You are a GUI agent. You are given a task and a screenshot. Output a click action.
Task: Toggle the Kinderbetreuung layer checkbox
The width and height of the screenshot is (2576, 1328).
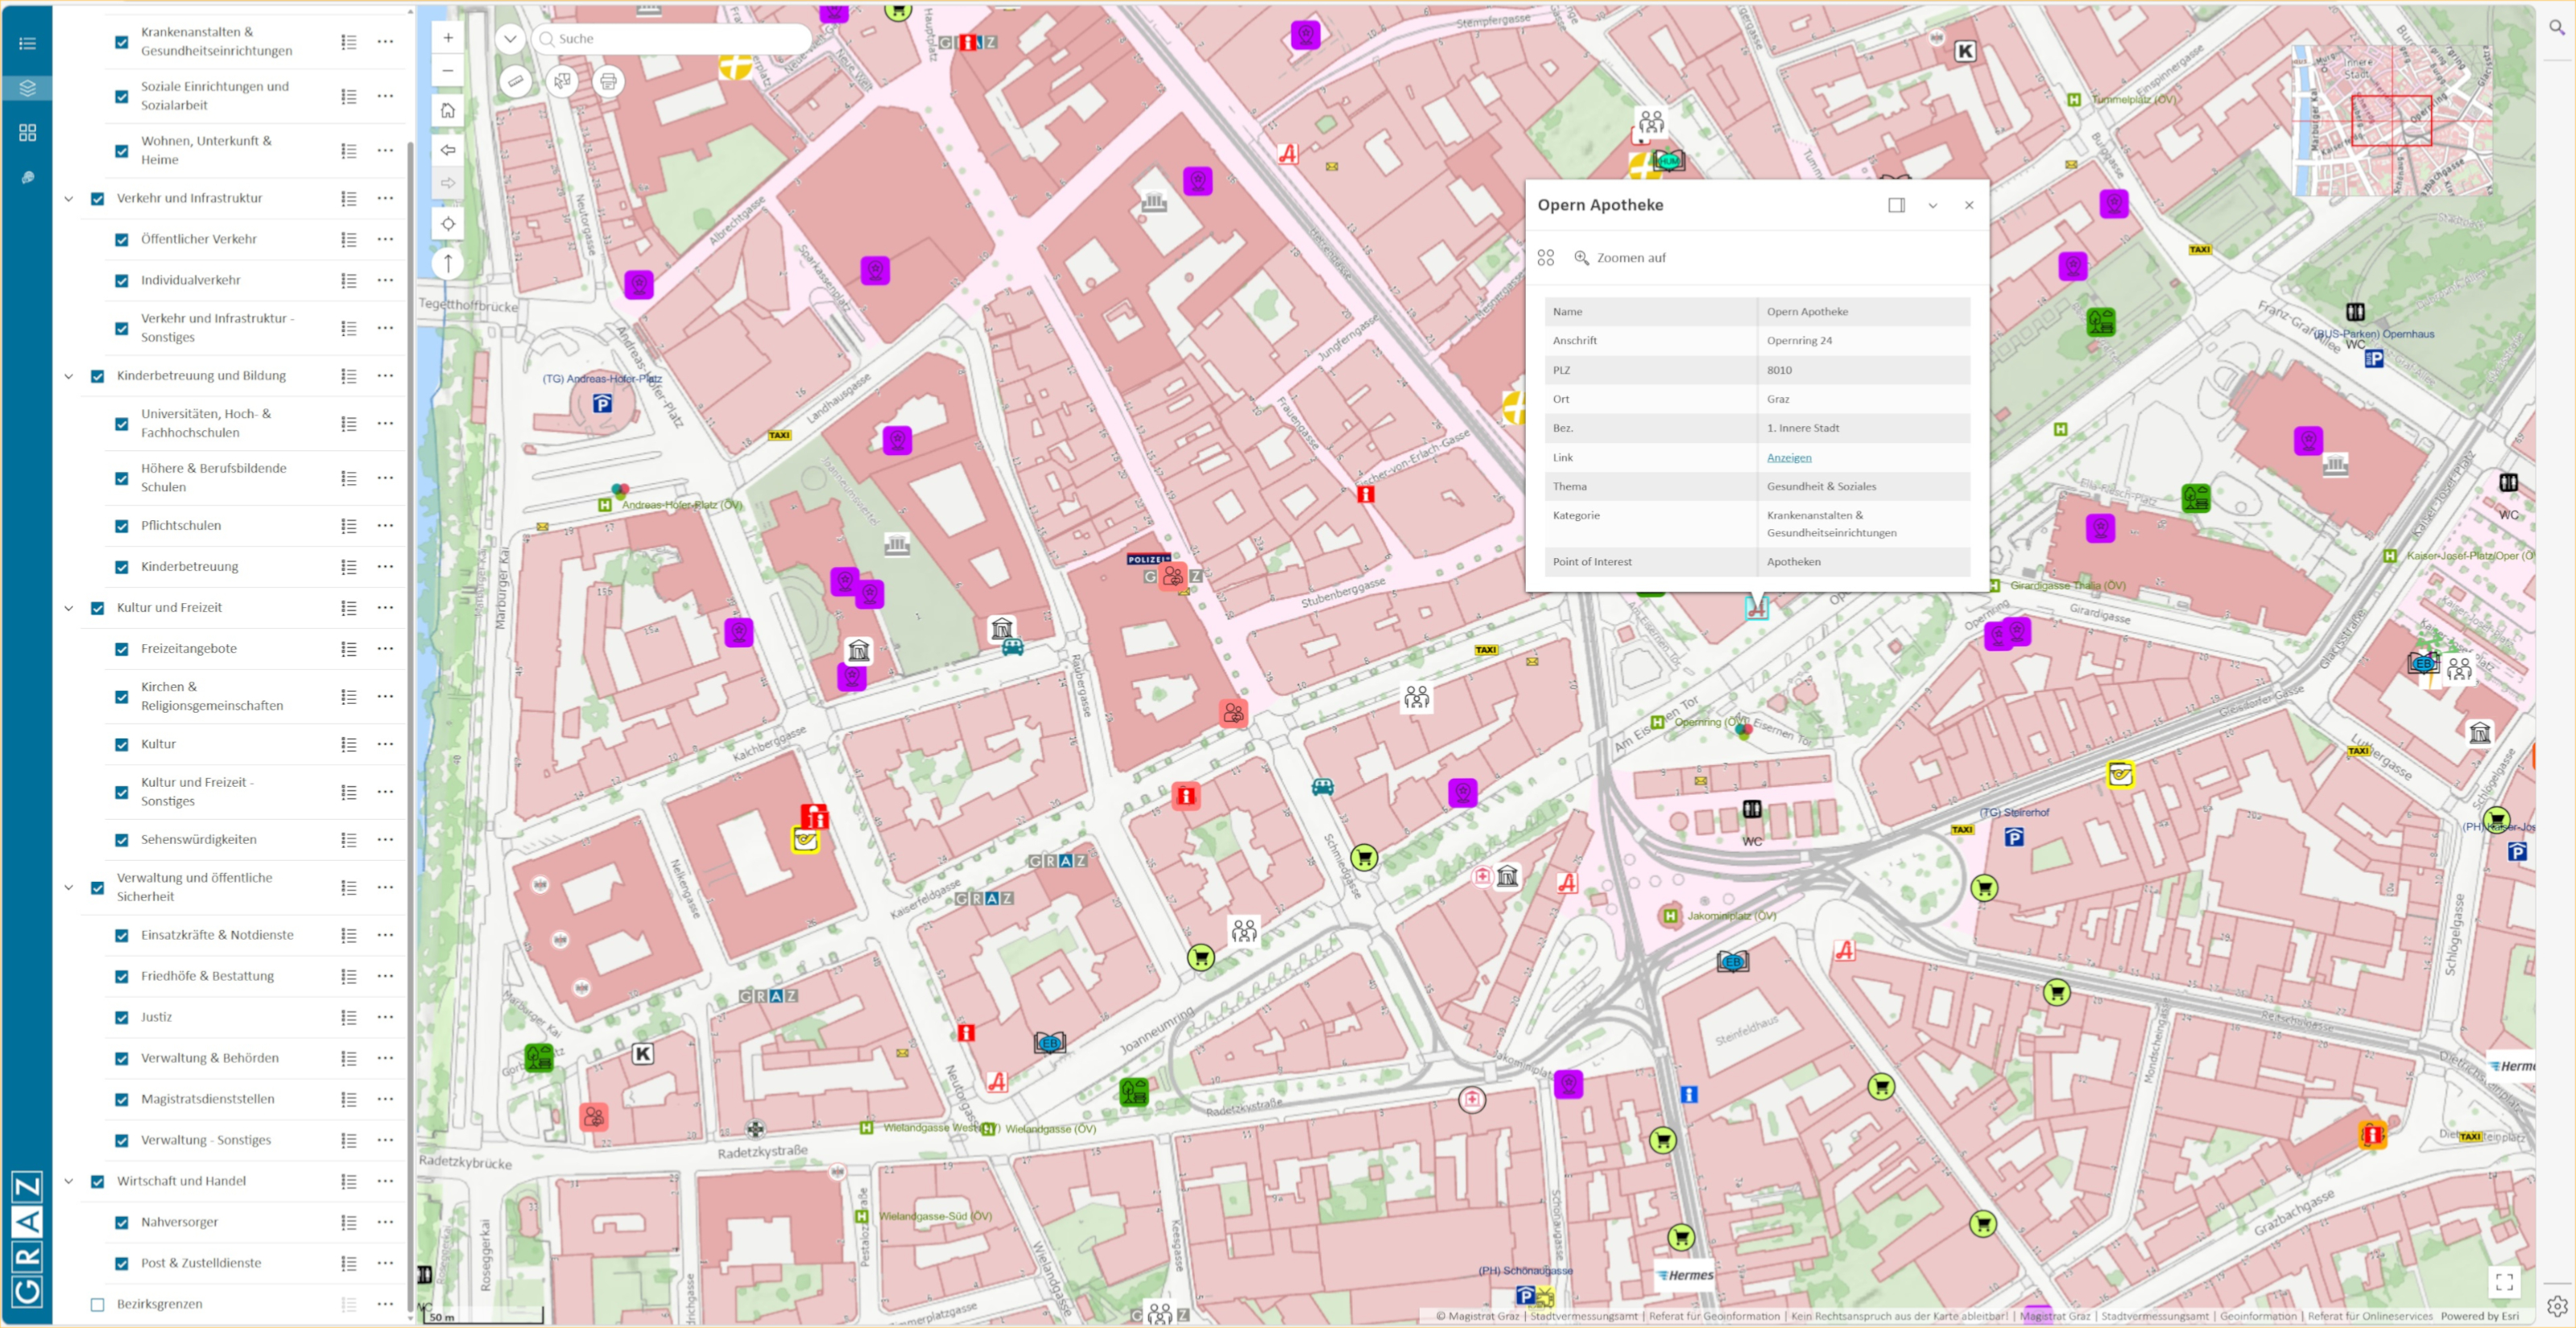pos(122,567)
